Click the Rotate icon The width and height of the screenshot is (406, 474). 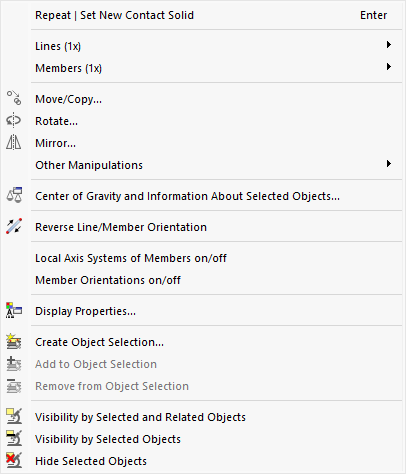coord(14,120)
